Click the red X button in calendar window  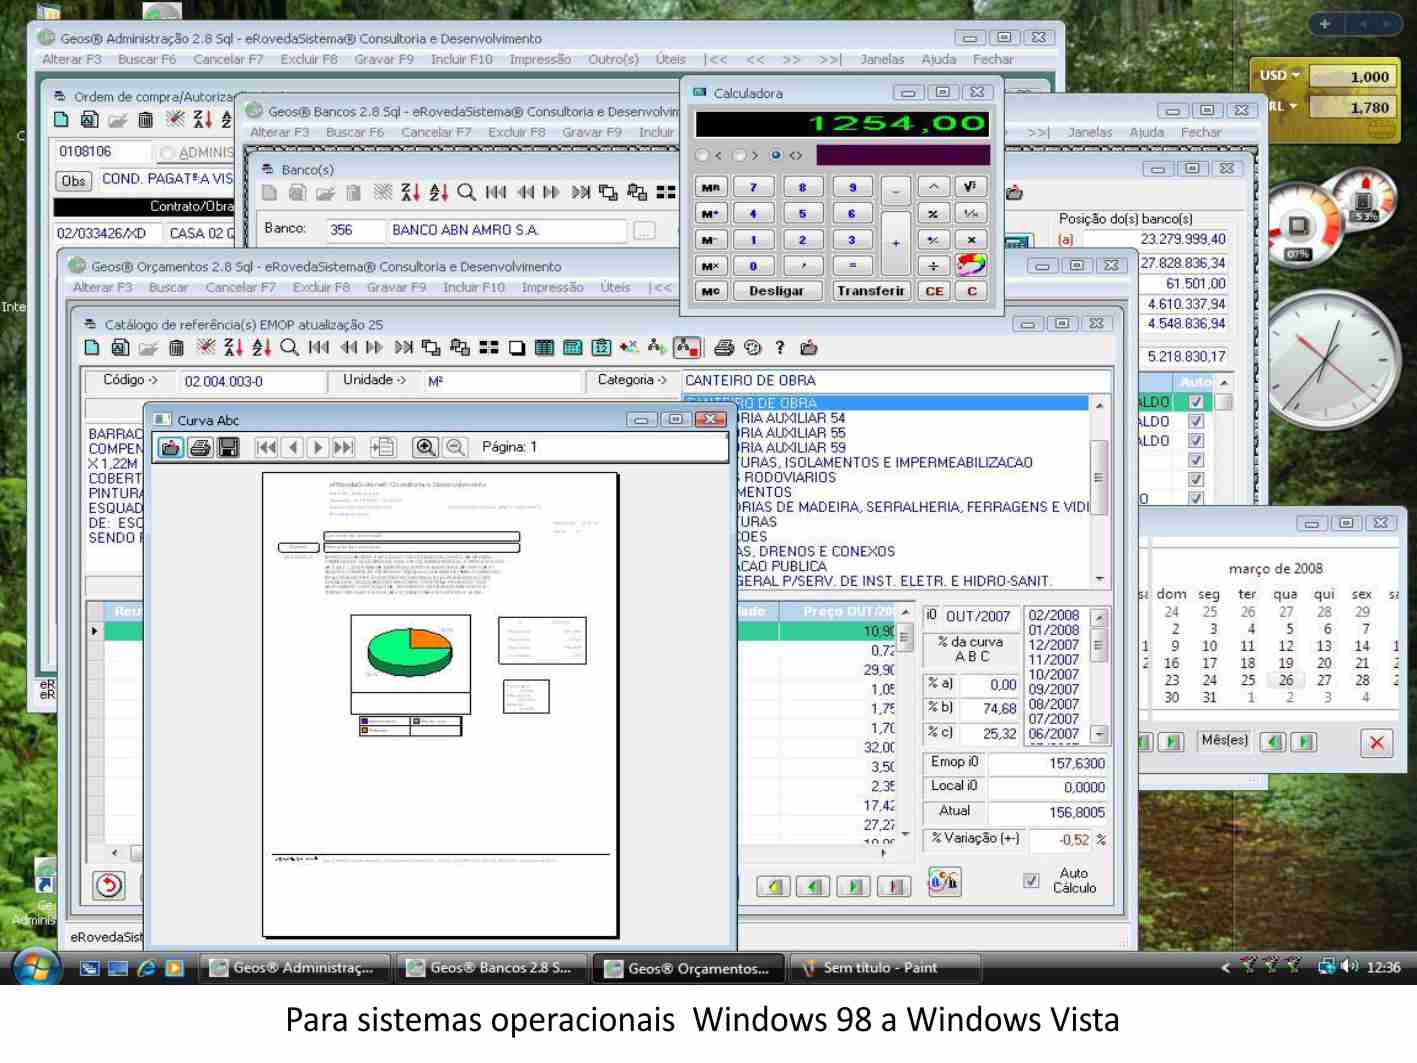click(x=1377, y=742)
